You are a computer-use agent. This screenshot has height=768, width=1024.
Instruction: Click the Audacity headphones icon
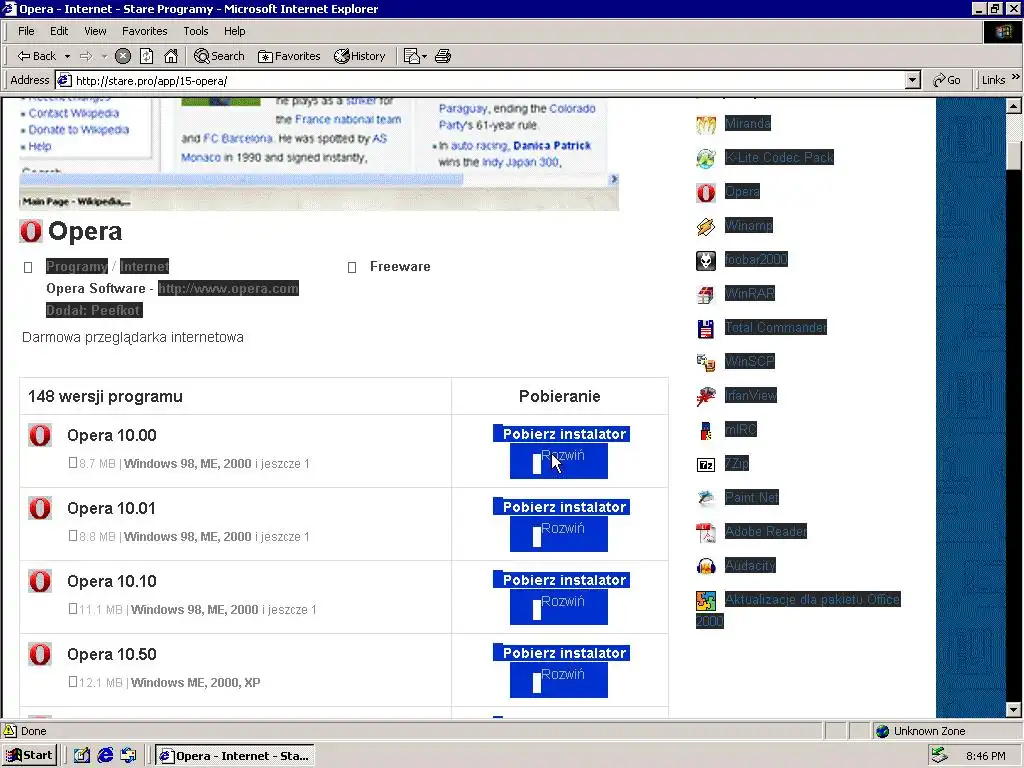[706, 566]
